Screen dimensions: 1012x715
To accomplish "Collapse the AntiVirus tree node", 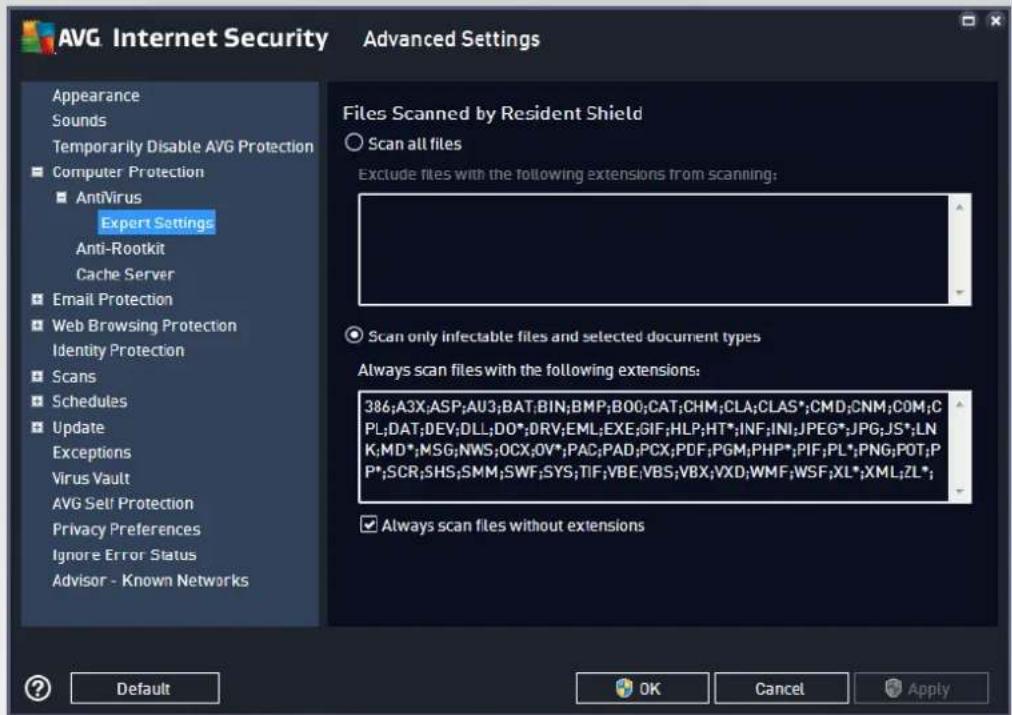I will pos(61,197).
